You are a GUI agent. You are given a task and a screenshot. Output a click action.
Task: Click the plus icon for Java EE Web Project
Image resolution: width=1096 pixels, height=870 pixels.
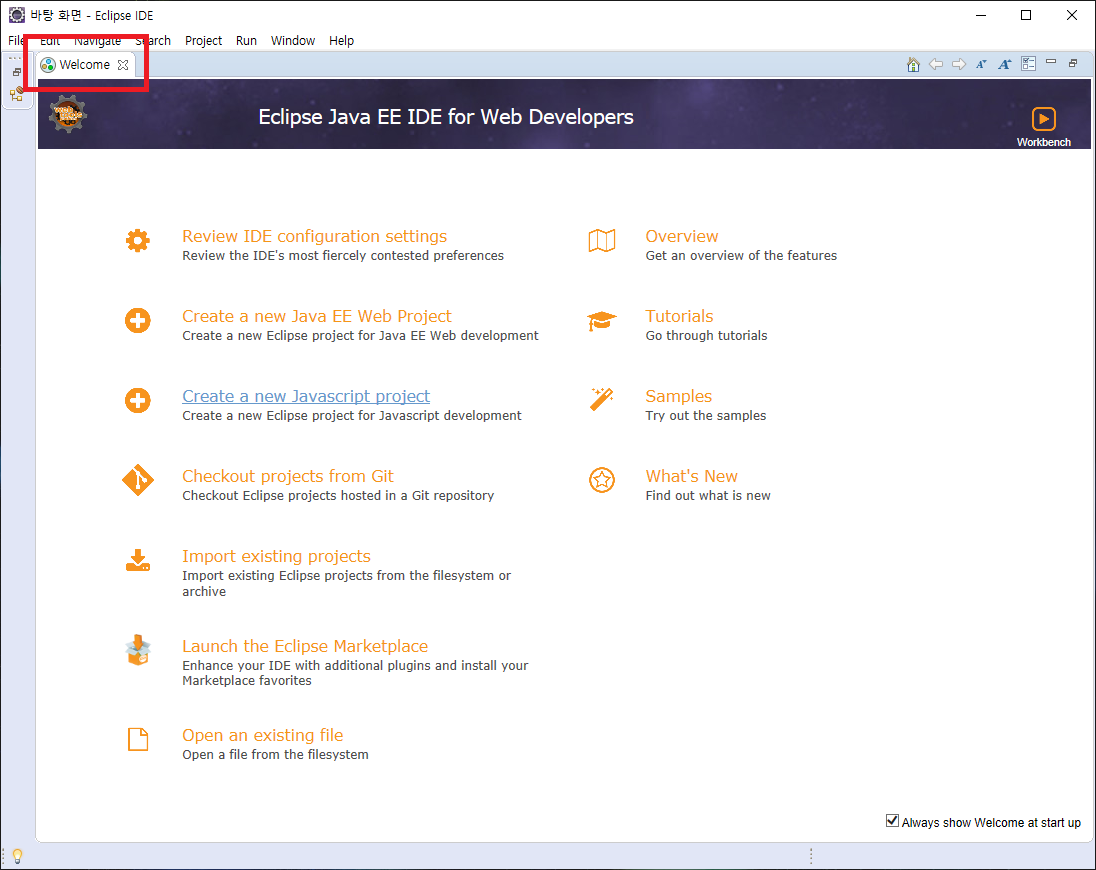coord(138,321)
